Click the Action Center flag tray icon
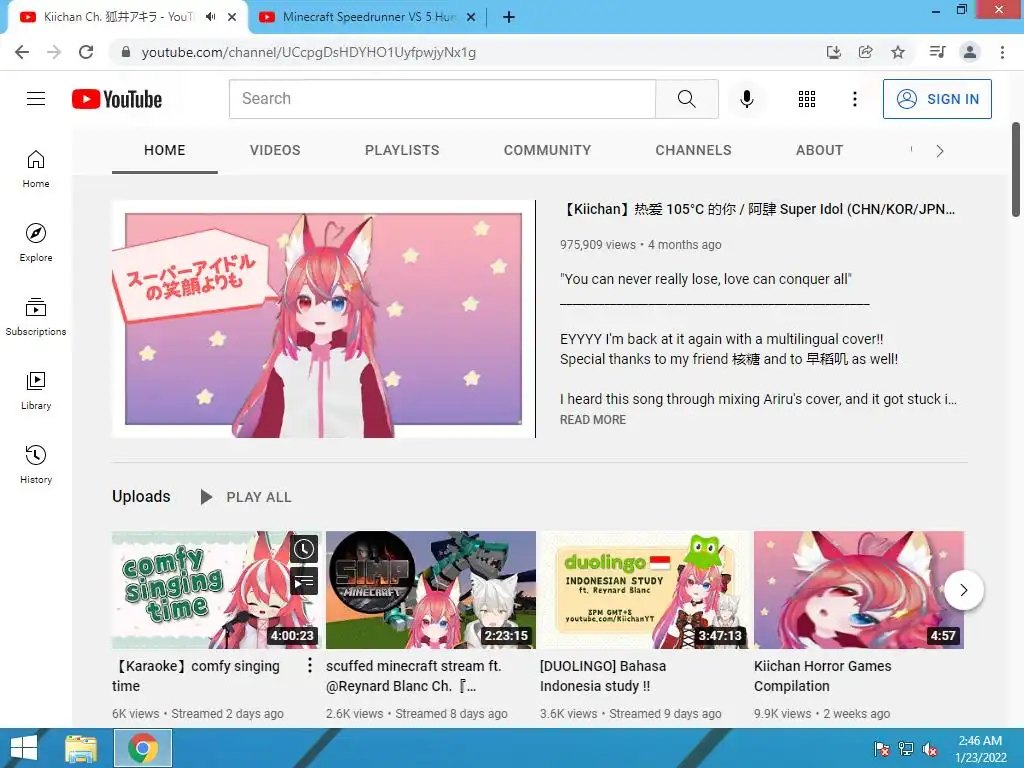This screenshot has width=1024, height=768. tap(881, 749)
